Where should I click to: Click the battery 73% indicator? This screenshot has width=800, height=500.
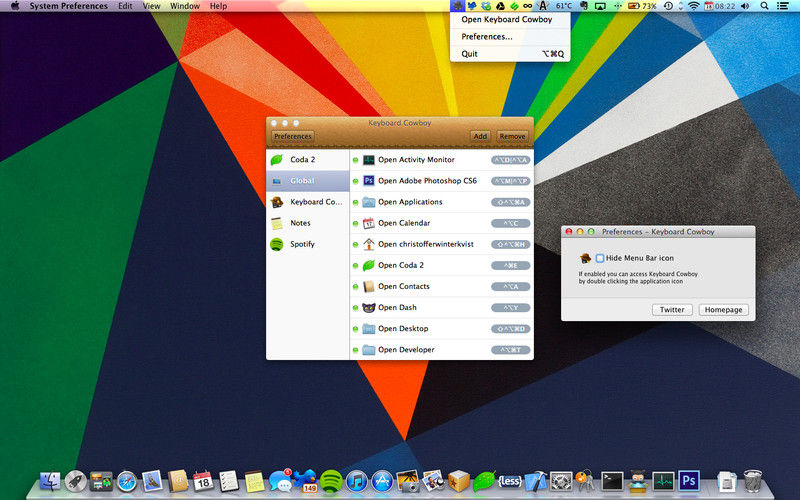642,6
